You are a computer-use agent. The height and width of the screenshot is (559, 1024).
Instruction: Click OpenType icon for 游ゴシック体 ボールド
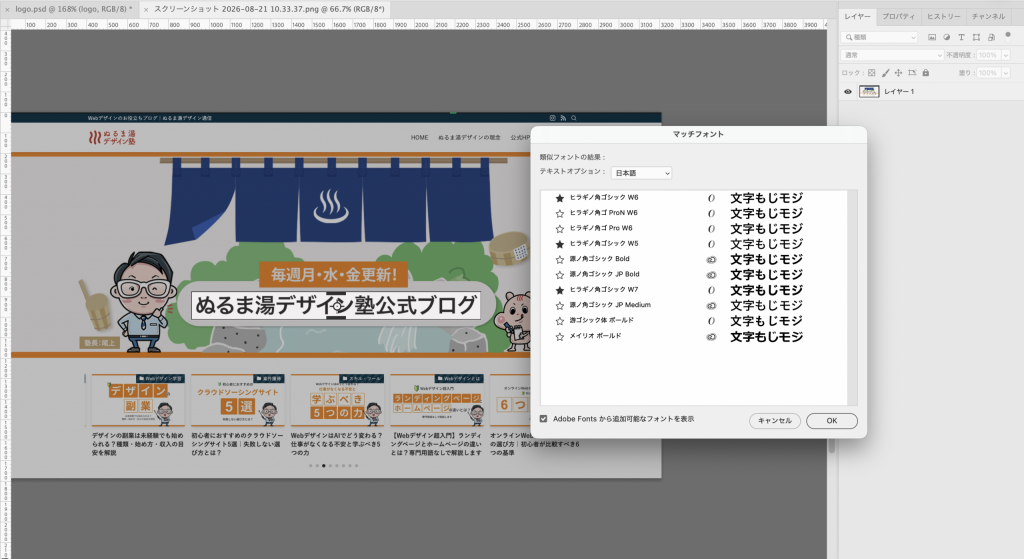click(711, 321)
